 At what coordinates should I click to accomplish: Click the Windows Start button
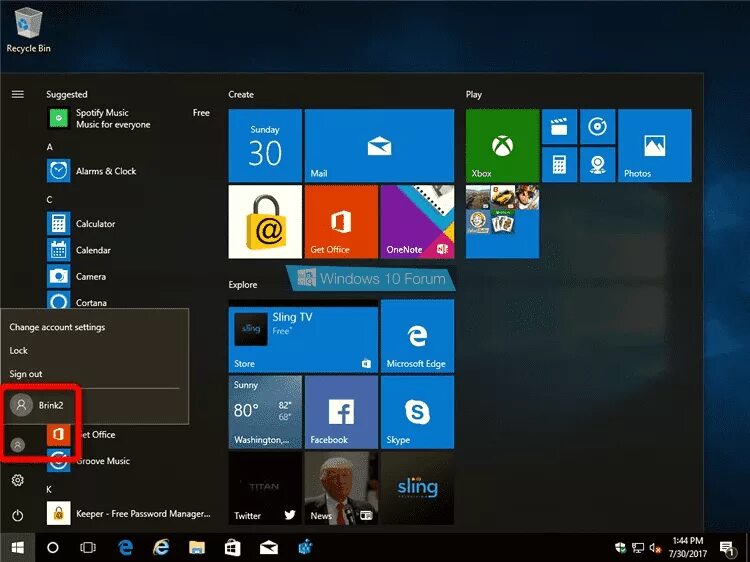18,548
